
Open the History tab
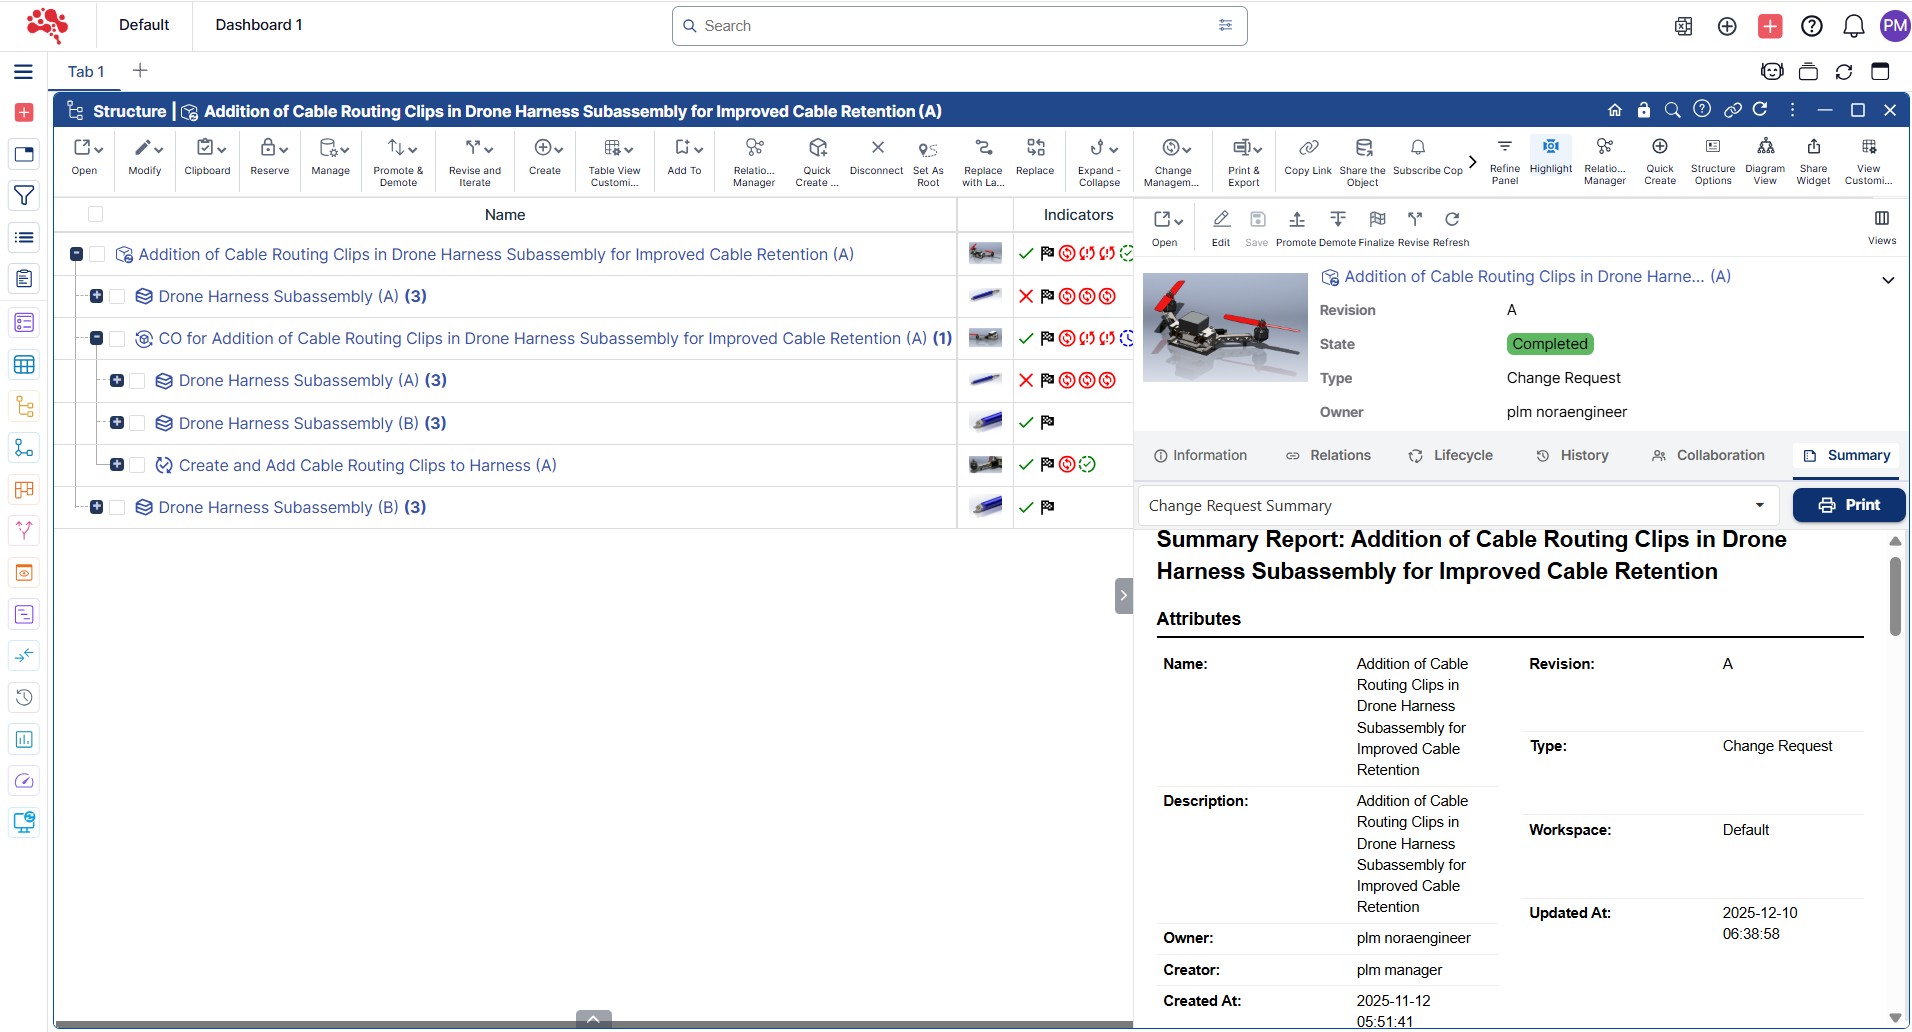pyautogui.click(x=1572, y=456)
